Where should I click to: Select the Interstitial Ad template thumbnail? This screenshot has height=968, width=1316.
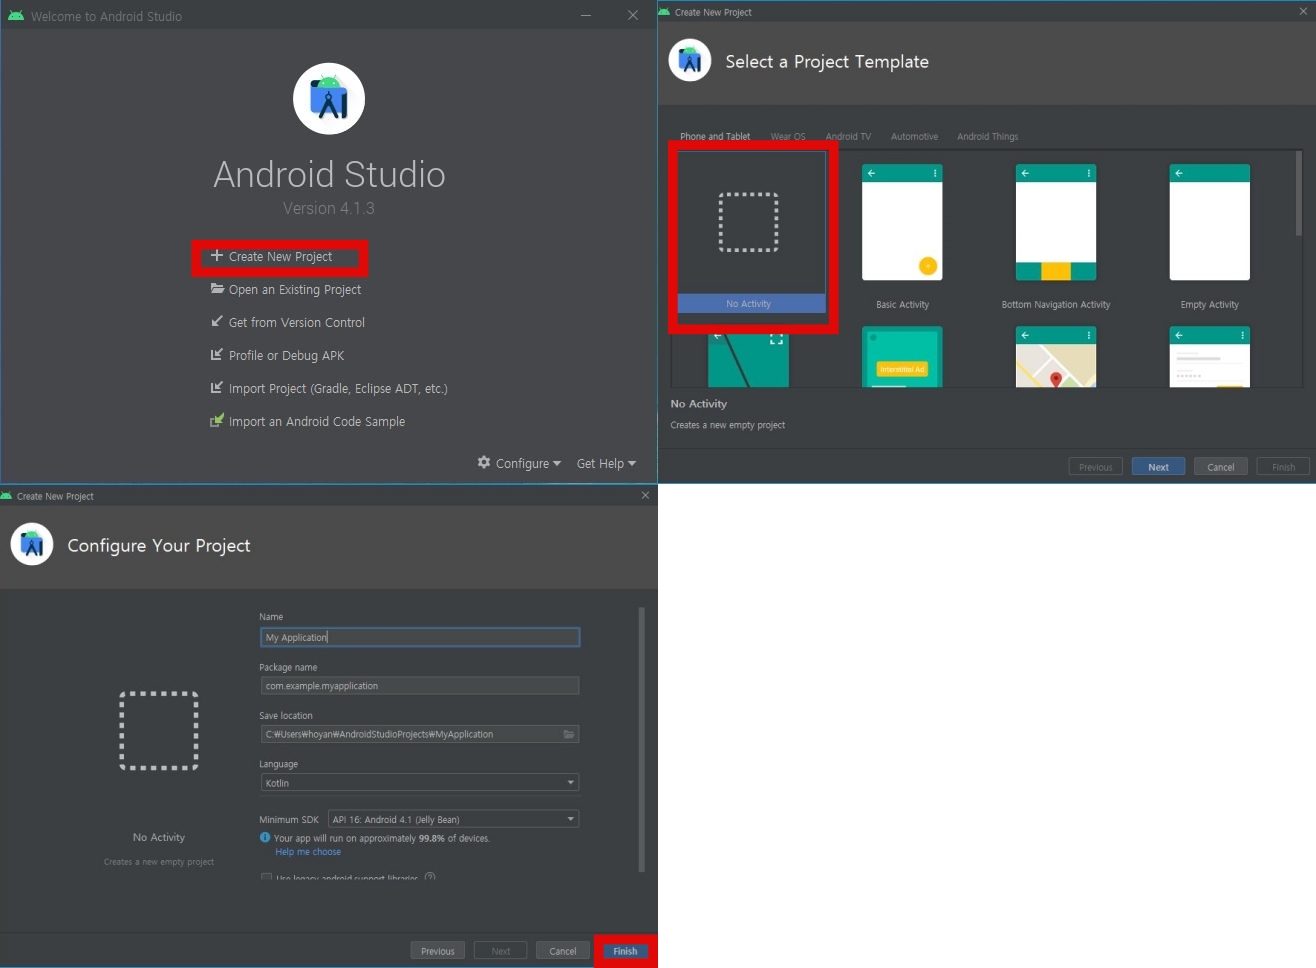pyautogui.click(x=902, y=357)
